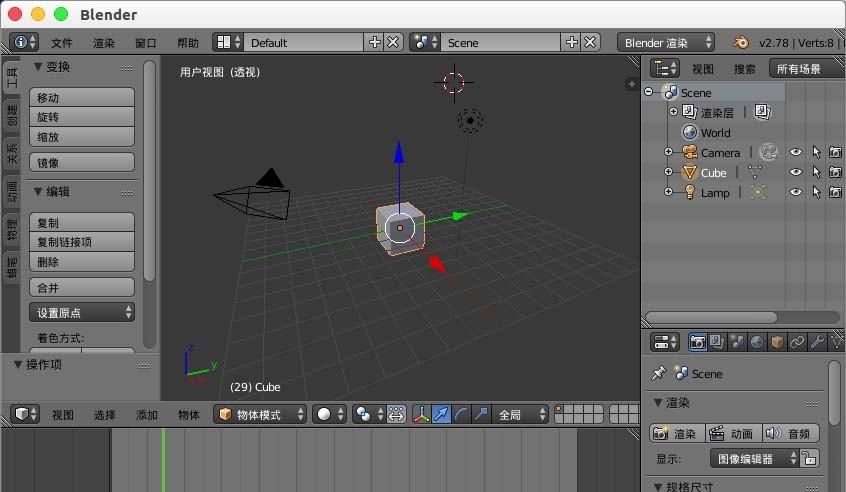Open the Blender 渲染 engine dropdown

666,42
